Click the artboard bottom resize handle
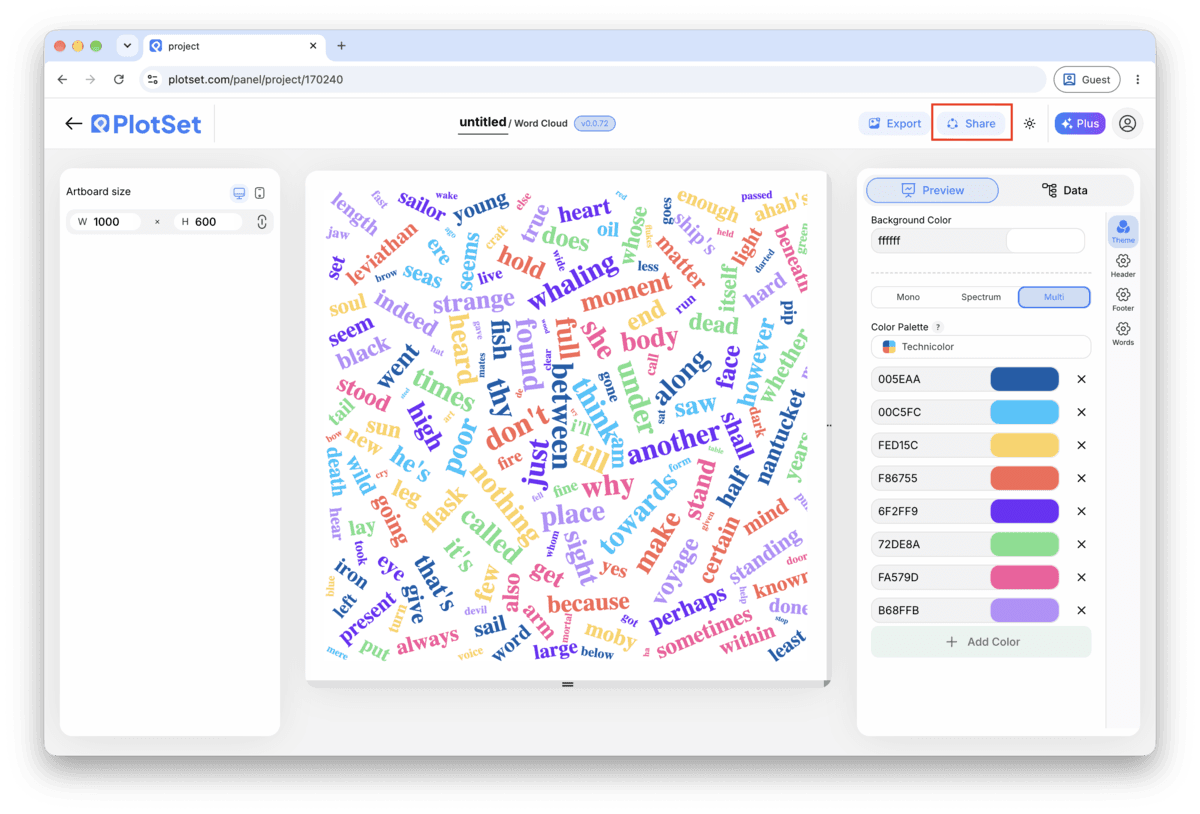 [x=567, y=685]
